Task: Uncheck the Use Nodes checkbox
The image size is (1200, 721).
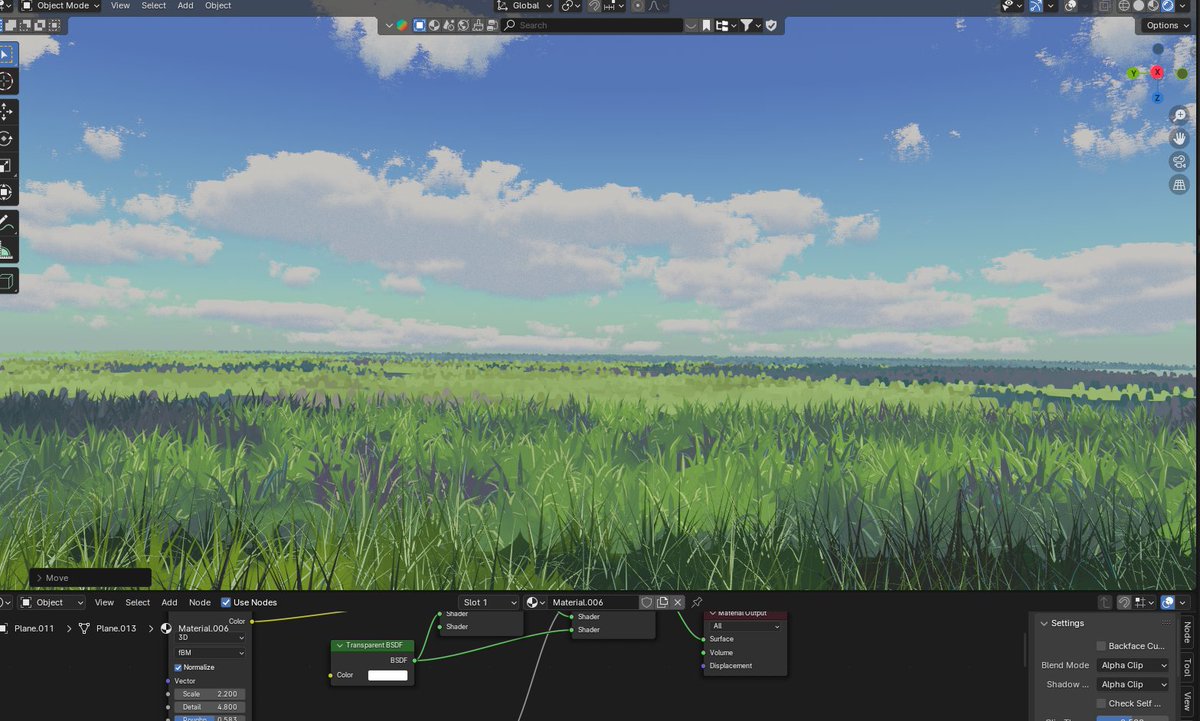Action: coord(225,602)
